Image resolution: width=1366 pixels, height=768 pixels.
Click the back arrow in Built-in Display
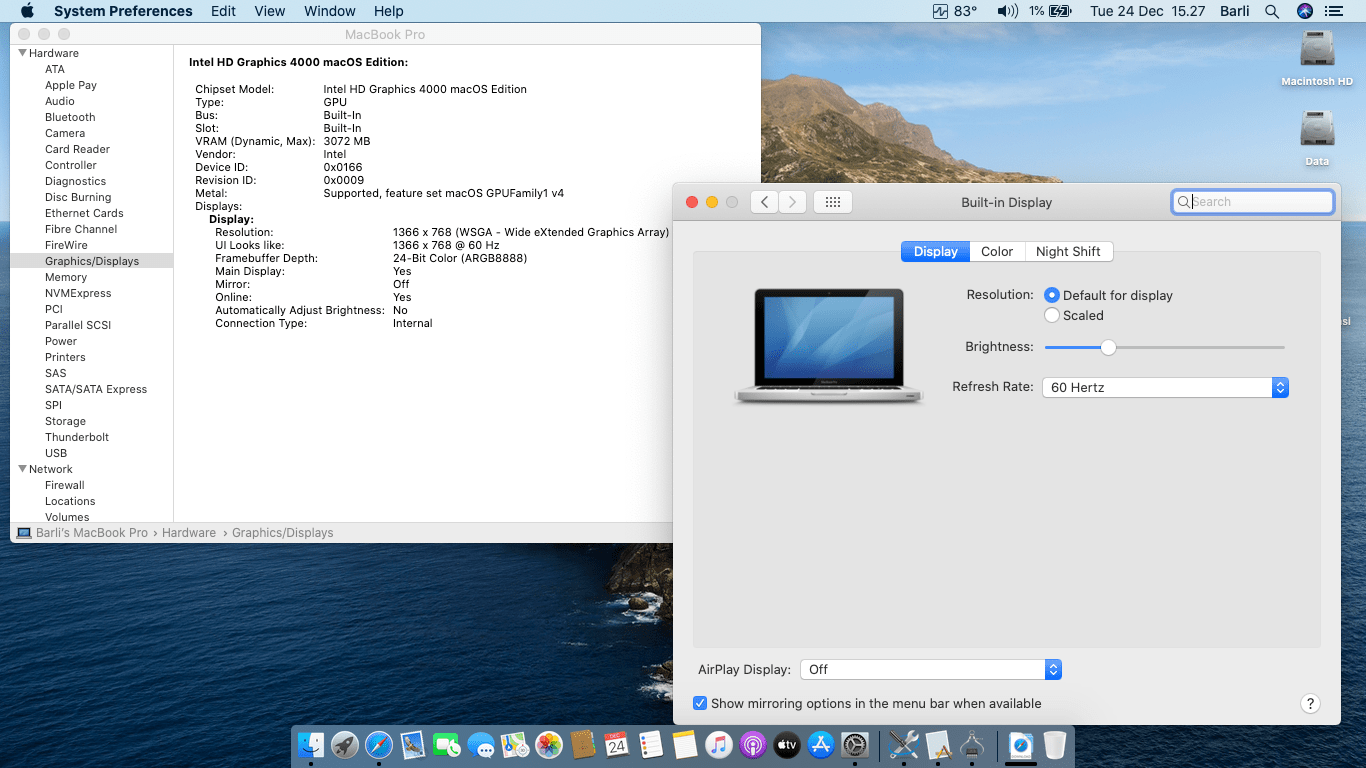tap(764, 202)
